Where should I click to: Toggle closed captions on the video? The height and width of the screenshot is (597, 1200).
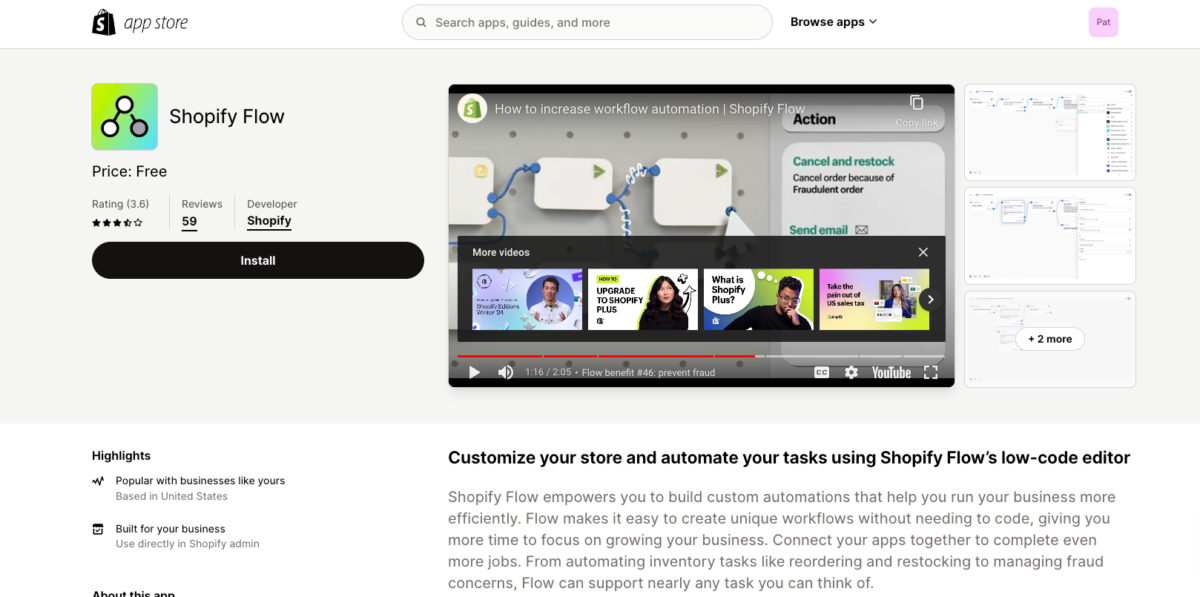point(821,372)
